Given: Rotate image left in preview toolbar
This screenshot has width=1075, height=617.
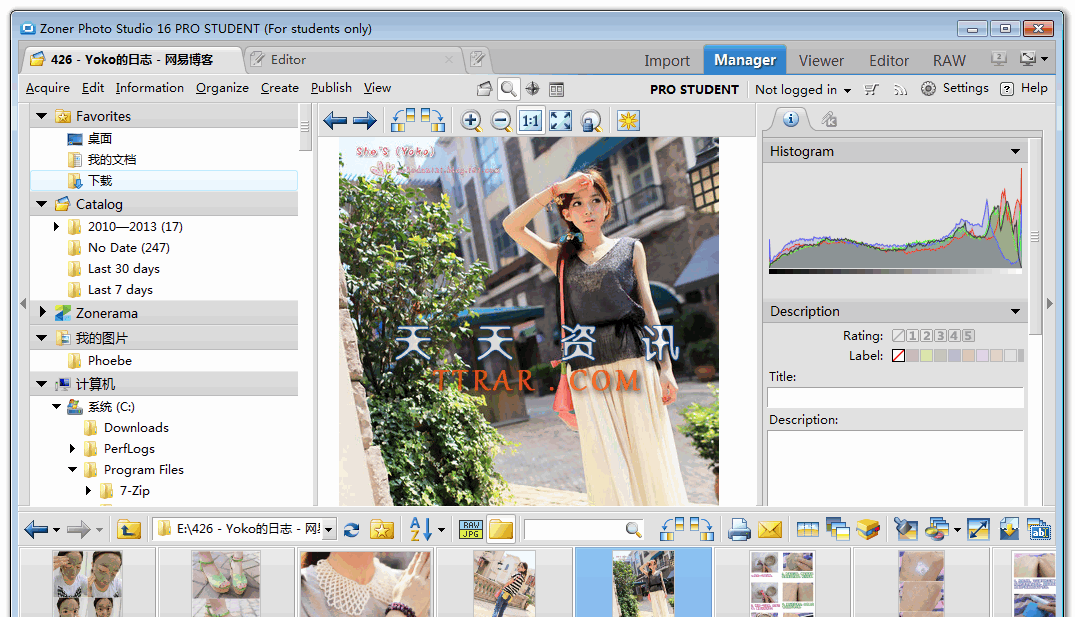Looking at the screenshot, I should point(403,121).
